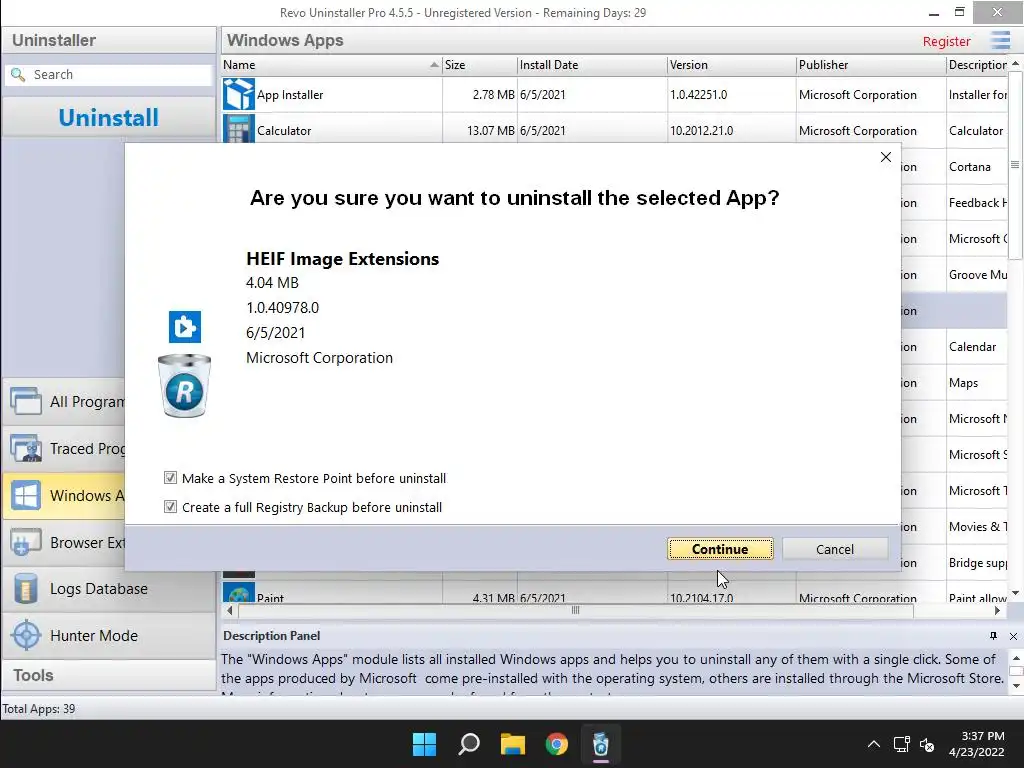Close the Description Panel
The height and width of the screenshot is (768, 1024).
point(1013,636)
